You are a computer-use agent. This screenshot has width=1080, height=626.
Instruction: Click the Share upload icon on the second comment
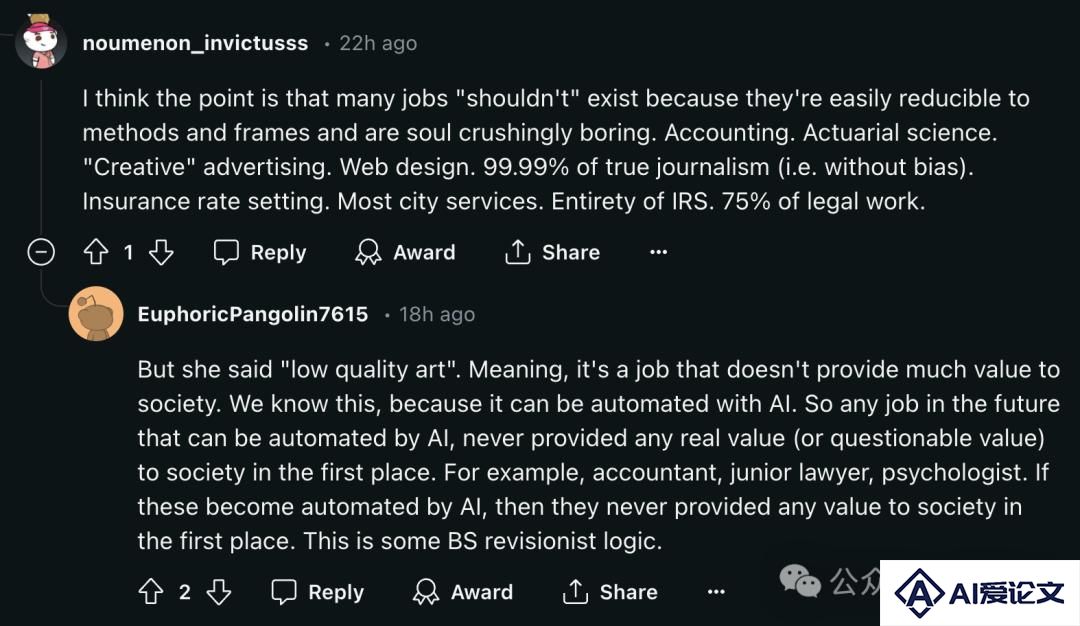(x=575, y=592)
